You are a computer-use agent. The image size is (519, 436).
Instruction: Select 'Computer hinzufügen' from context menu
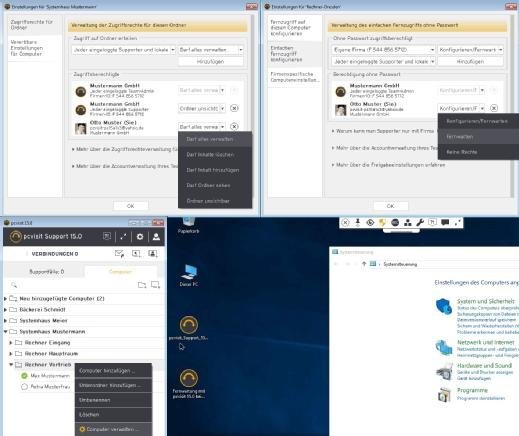pos(113,371)
